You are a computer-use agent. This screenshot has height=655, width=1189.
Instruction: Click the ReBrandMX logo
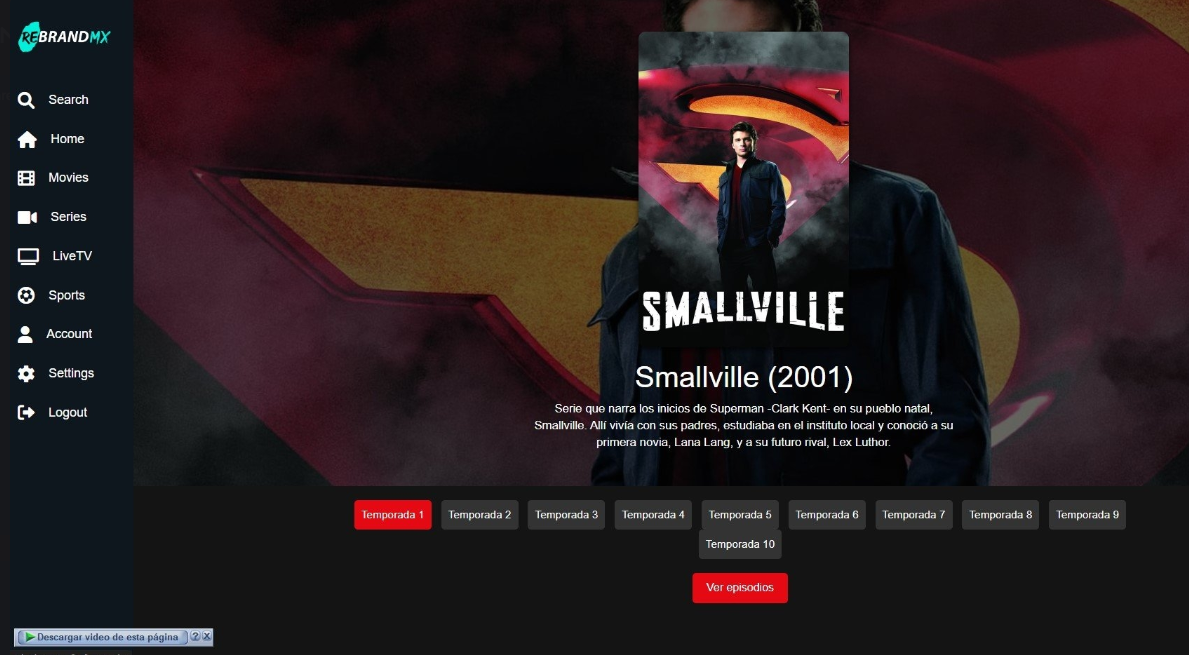click(64, 36)
